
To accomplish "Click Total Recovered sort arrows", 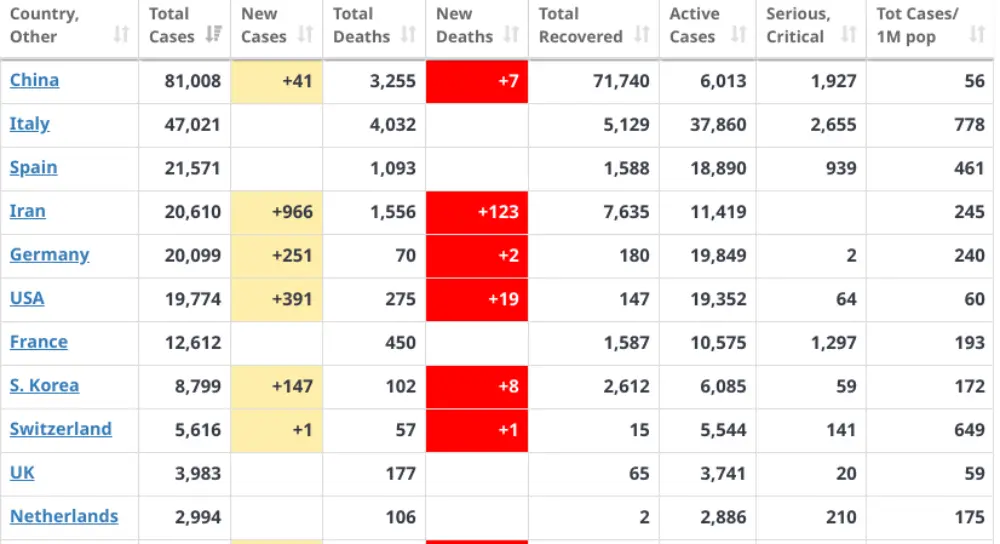I will (x=642, y=34).
